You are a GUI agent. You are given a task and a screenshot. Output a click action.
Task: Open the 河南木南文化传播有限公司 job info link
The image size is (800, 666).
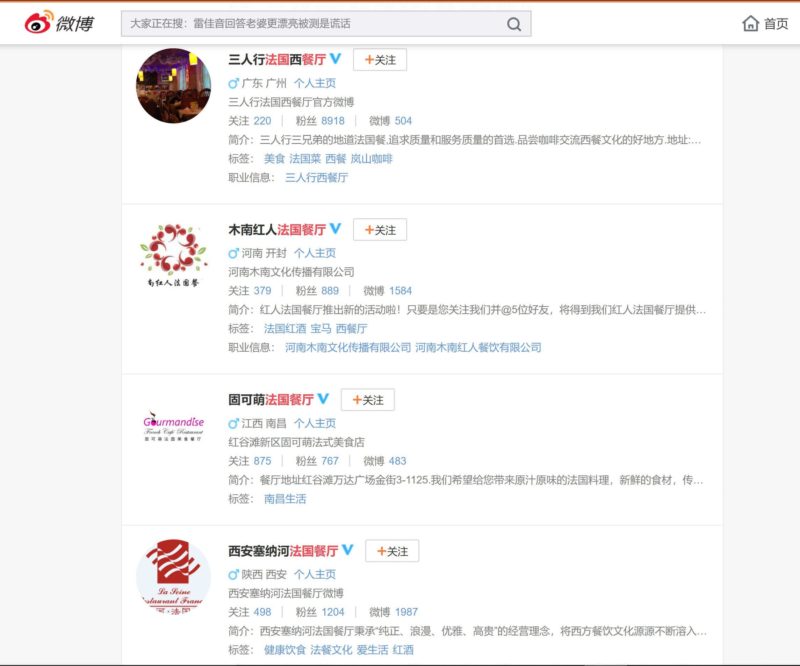click(x=348, y=348)
